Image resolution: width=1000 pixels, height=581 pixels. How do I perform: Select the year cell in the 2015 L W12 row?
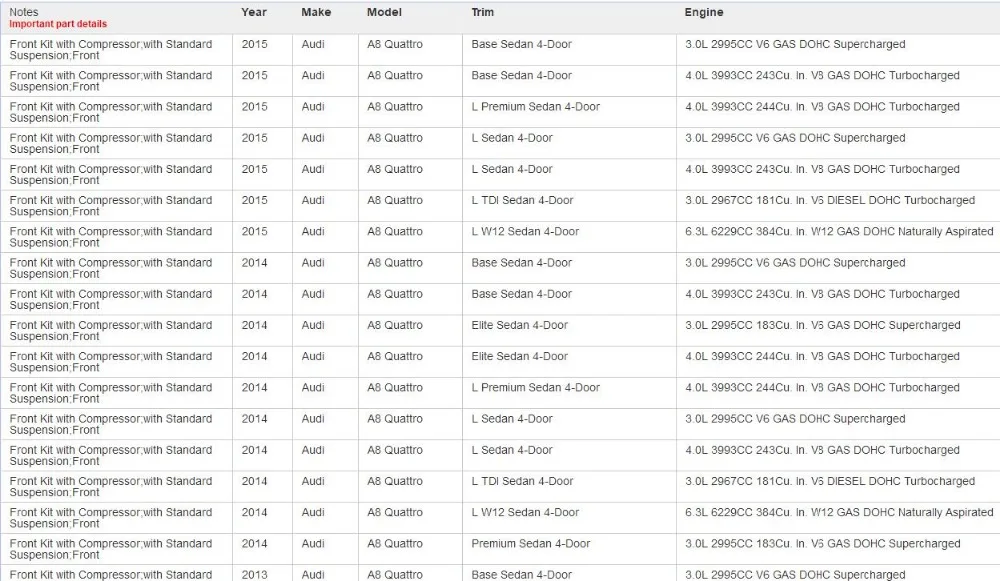[x=254, y=232]
